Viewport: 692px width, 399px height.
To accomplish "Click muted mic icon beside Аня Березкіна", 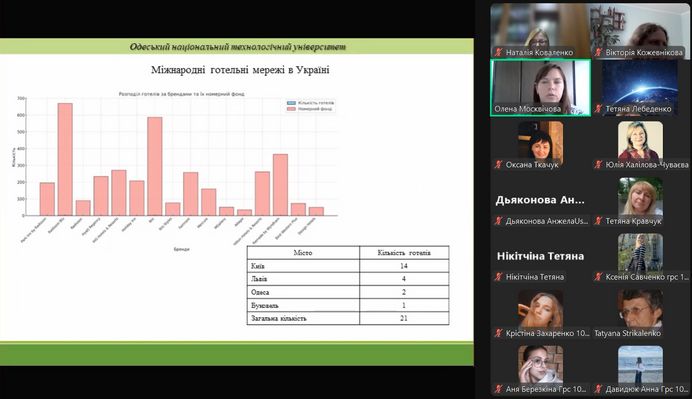I will coord(498,389).
